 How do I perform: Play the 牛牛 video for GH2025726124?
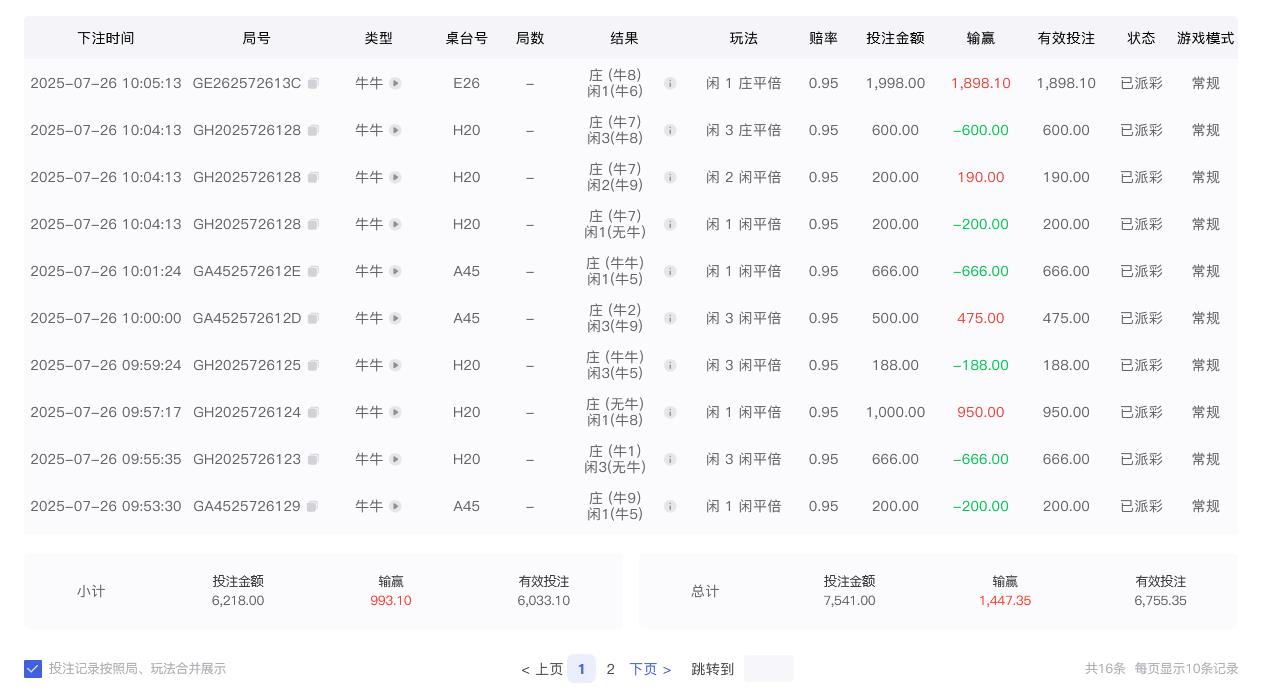click(x=396, y=412)
